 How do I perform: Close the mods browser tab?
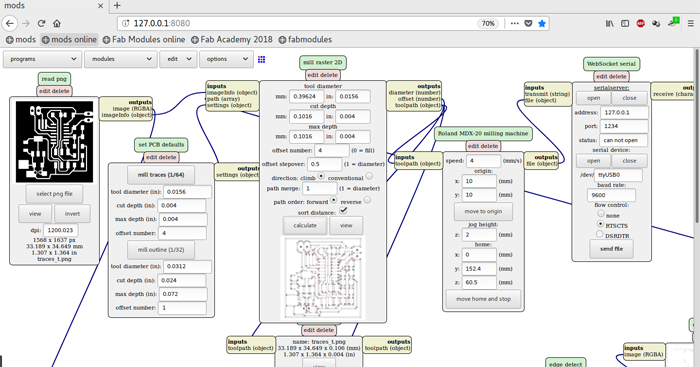pyautogui.click(x=100, y=6)
